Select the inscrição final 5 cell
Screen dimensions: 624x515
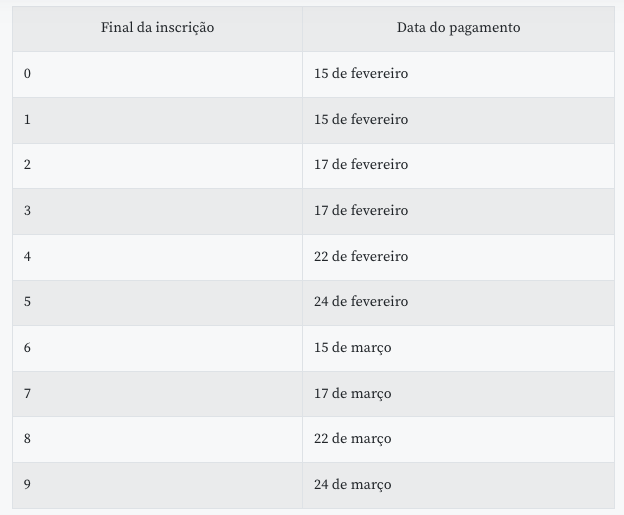point(28,302)
